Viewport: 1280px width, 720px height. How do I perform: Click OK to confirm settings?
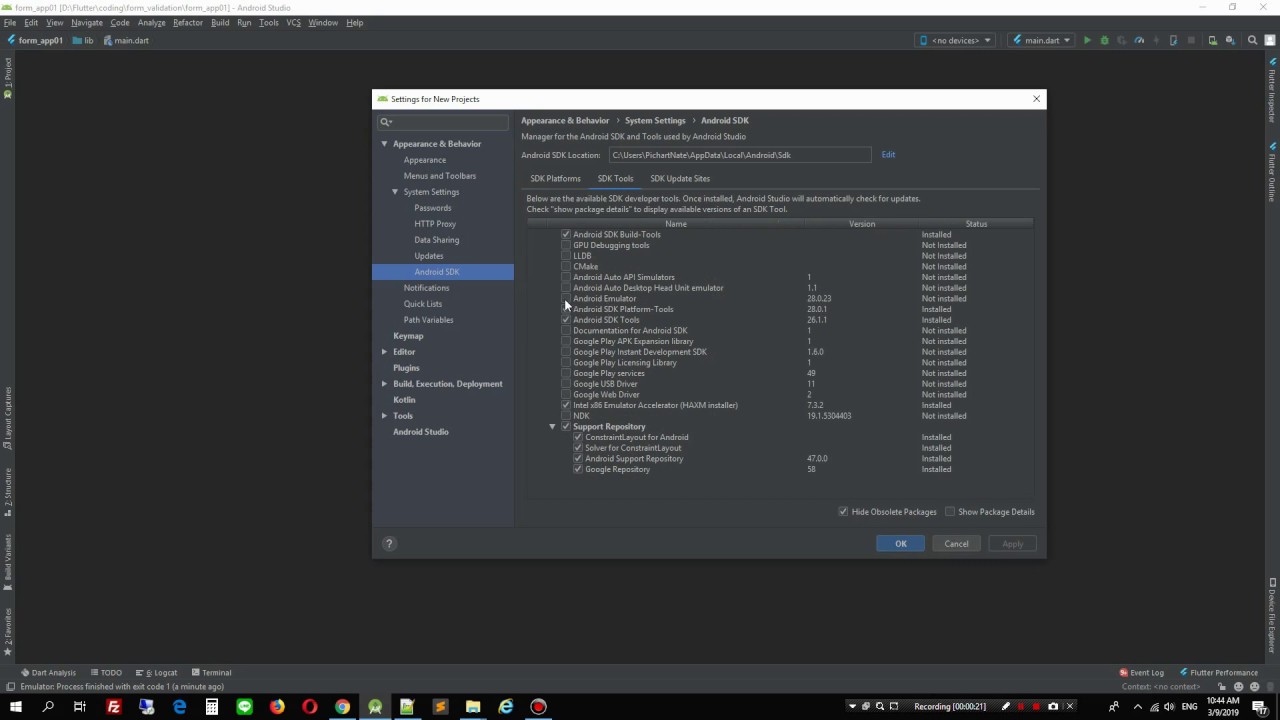pyautogui.click(x=901, y=544)
